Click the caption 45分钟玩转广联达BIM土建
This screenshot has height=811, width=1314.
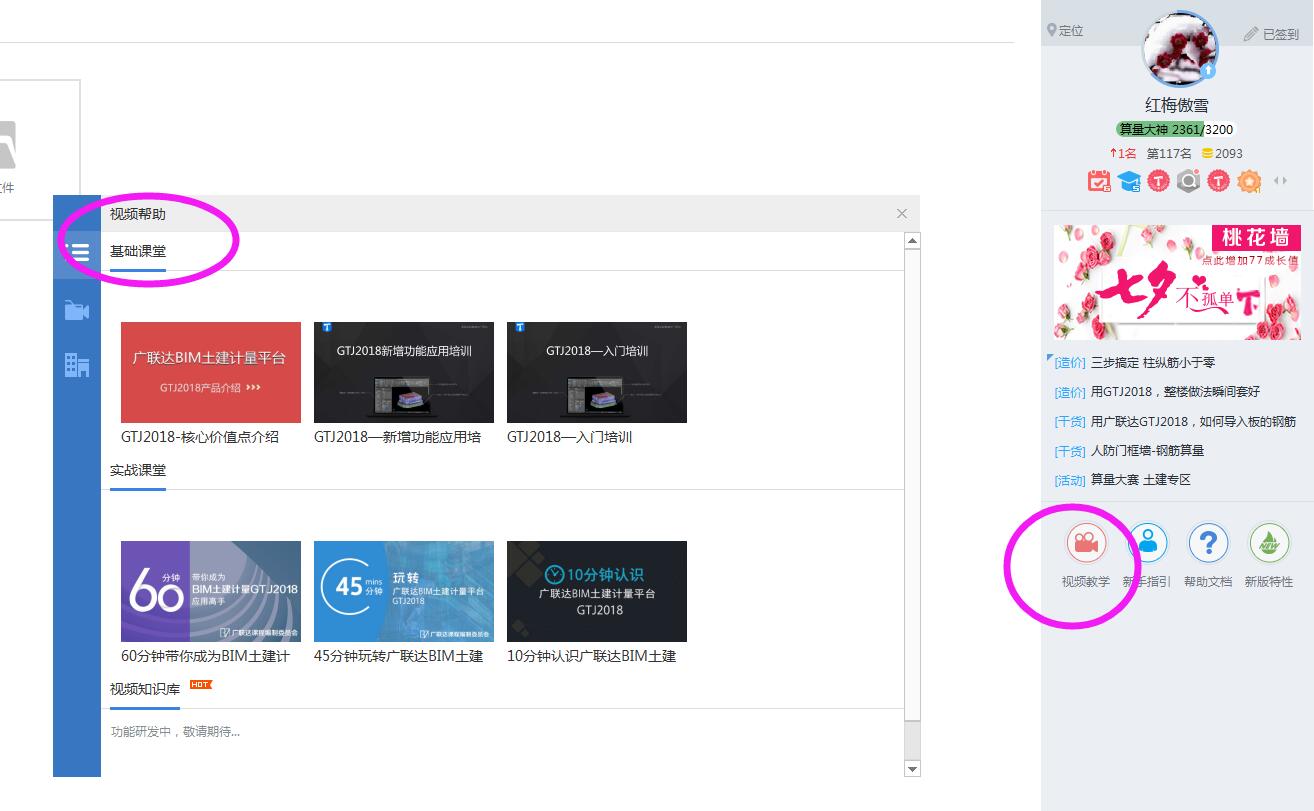tap(398, 656)
